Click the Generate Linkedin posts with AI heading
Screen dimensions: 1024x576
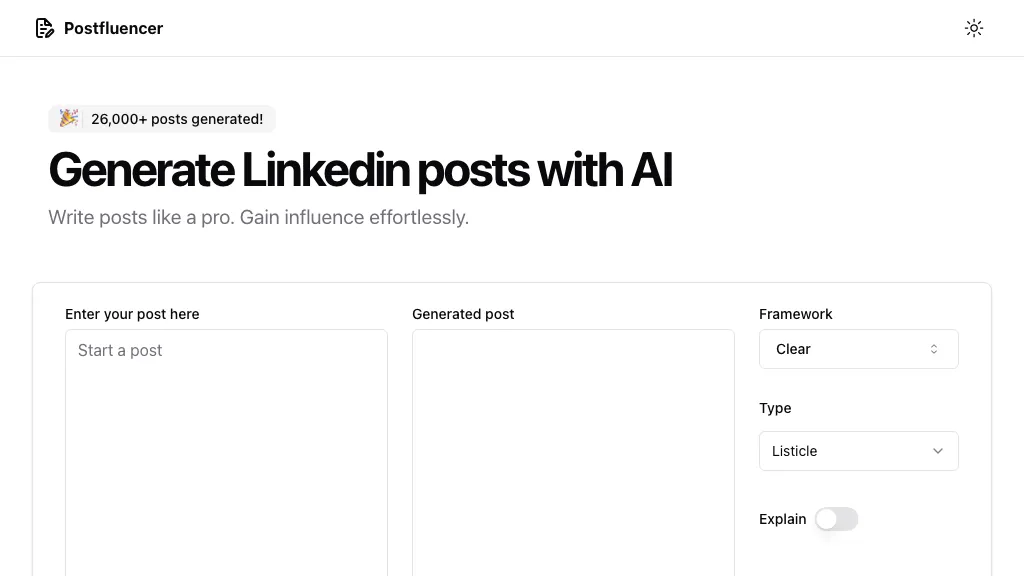click(x=360, y=170)
